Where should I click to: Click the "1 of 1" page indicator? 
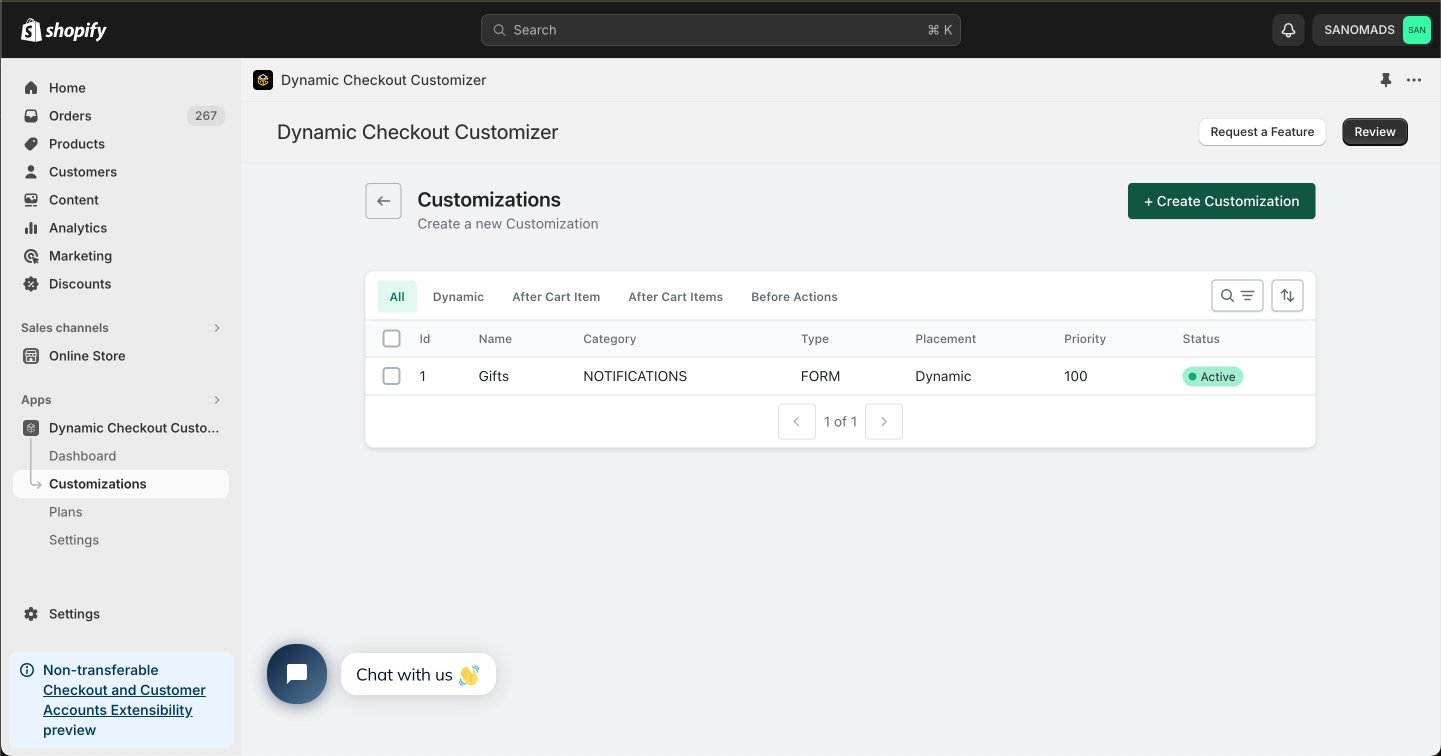pos(840,422)
